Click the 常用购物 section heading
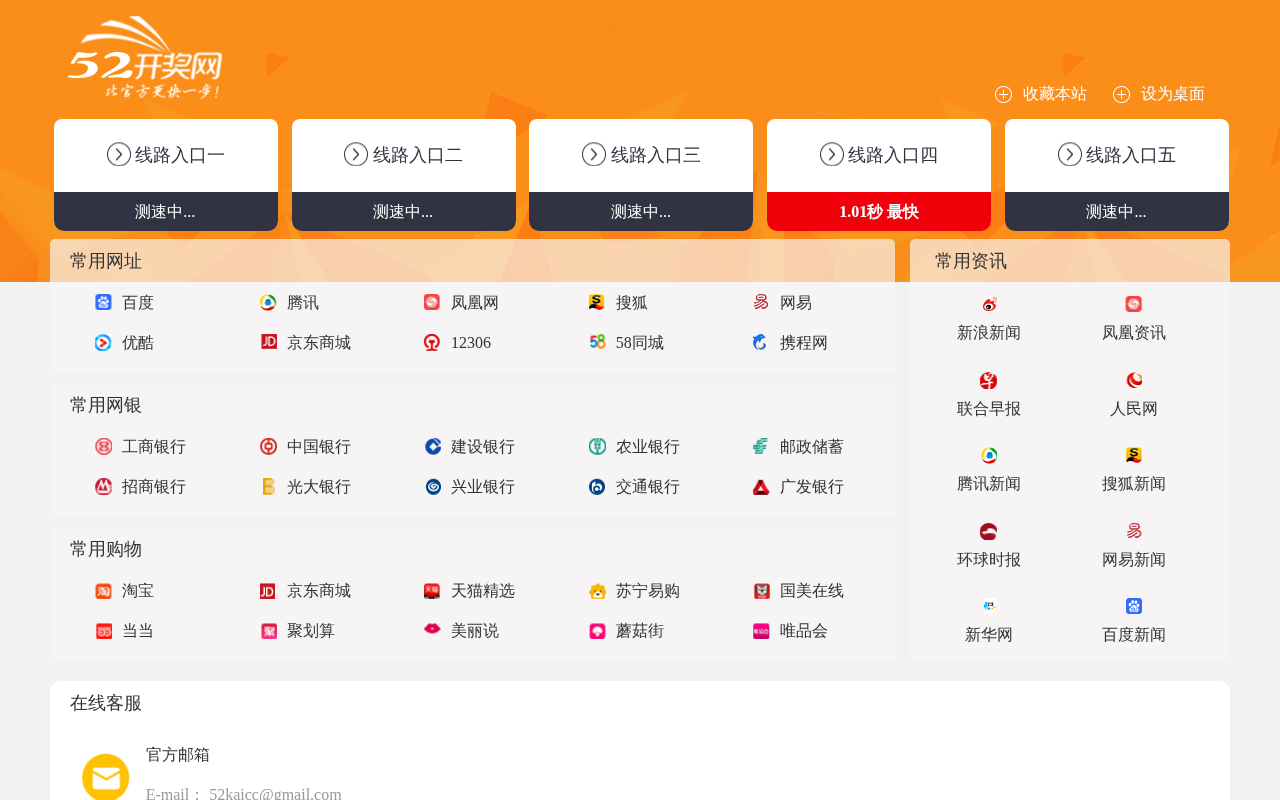 [x=106, y=549]
